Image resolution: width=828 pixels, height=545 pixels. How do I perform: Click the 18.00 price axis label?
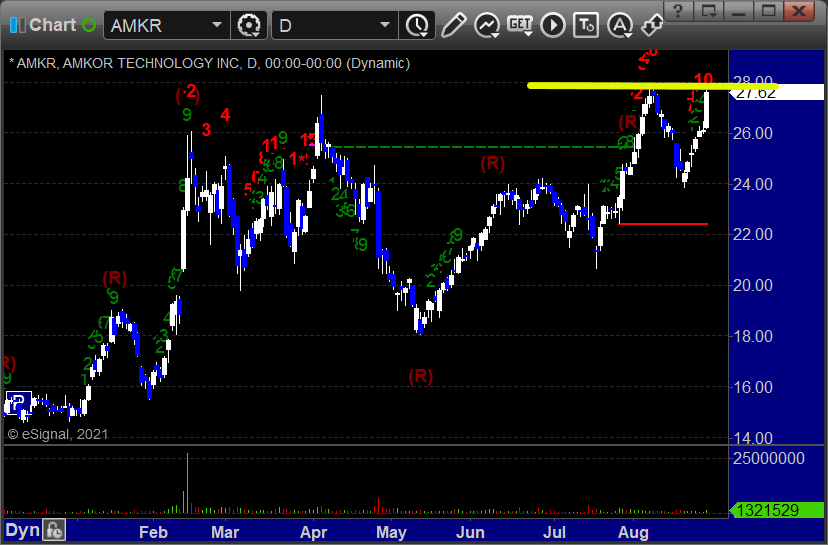coord(752,336)
